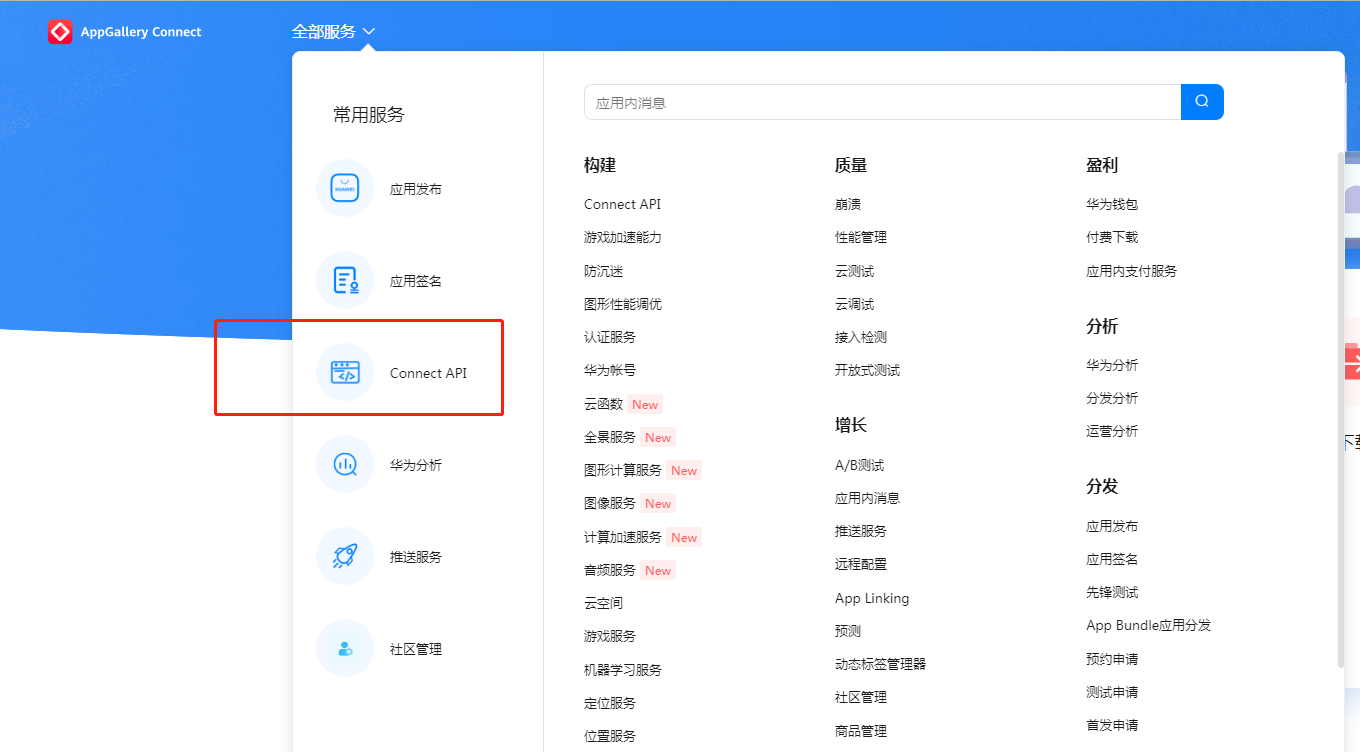Open 应用签名 under 分发
The height and width of the screenshot is (752, 1360).
1112,559
